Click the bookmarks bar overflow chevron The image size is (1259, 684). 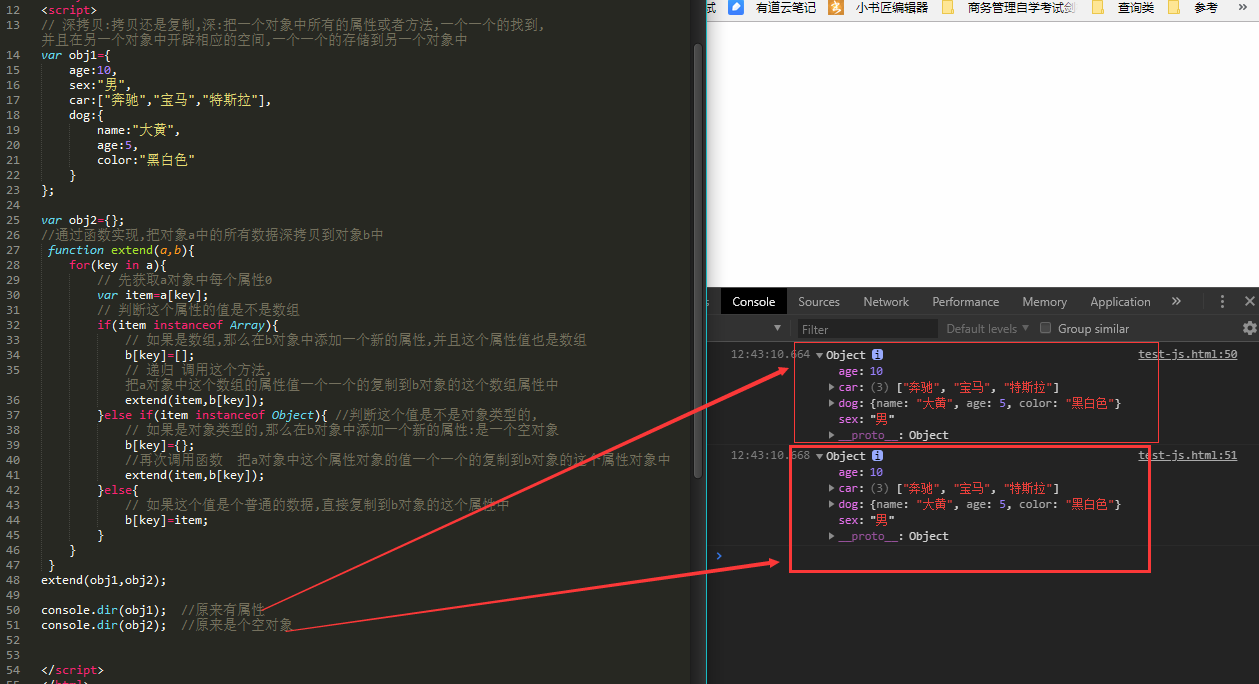tap(1243, 8)
